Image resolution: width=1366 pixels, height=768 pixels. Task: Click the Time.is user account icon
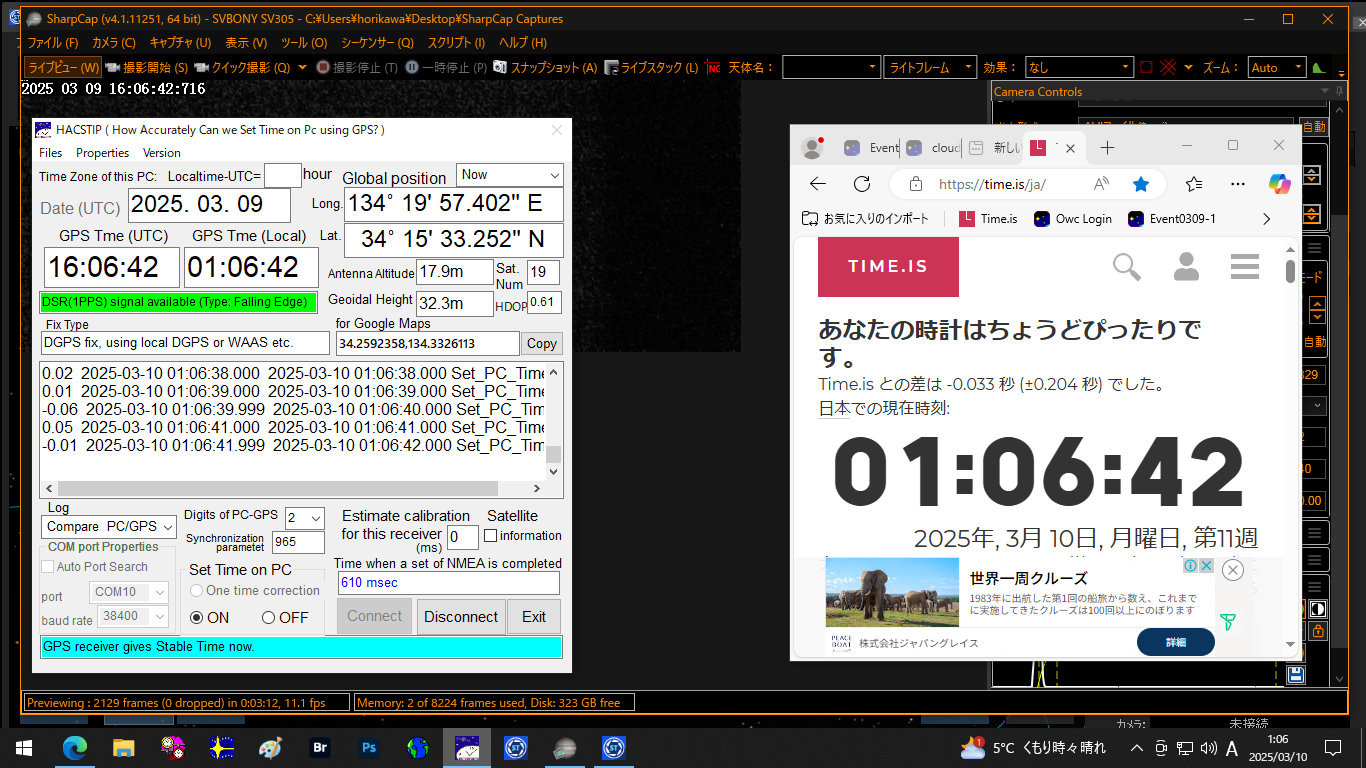(x=1186, y=267)
